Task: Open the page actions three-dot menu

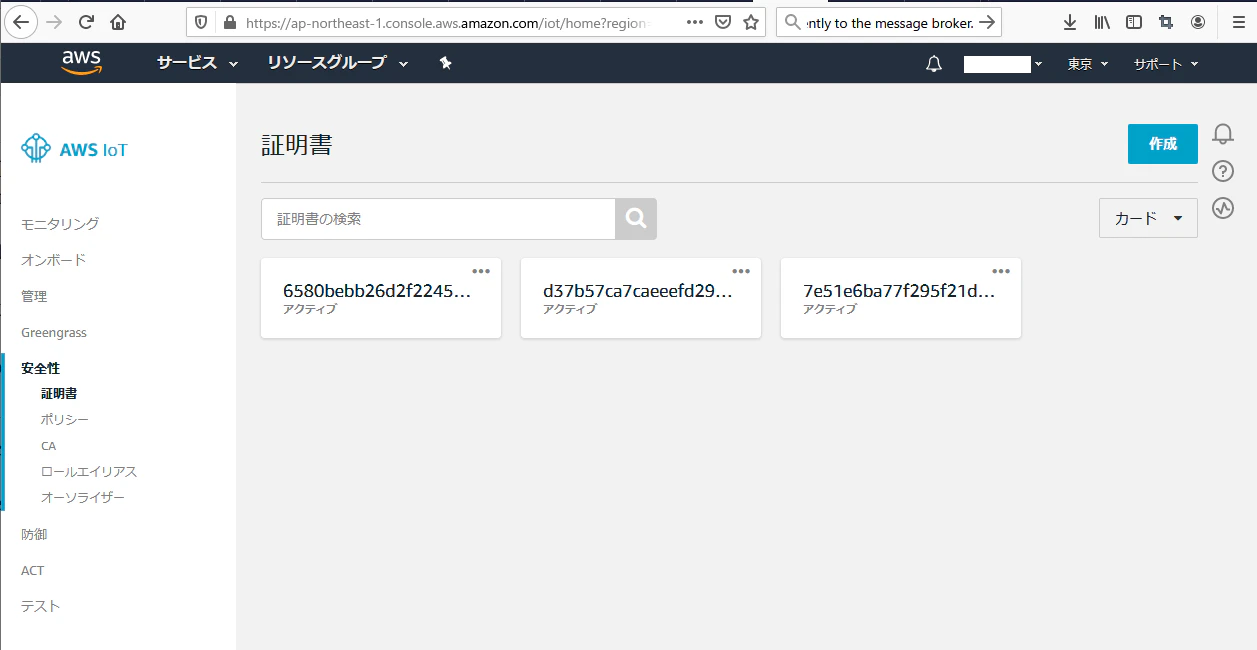Action: coord(695,21)
